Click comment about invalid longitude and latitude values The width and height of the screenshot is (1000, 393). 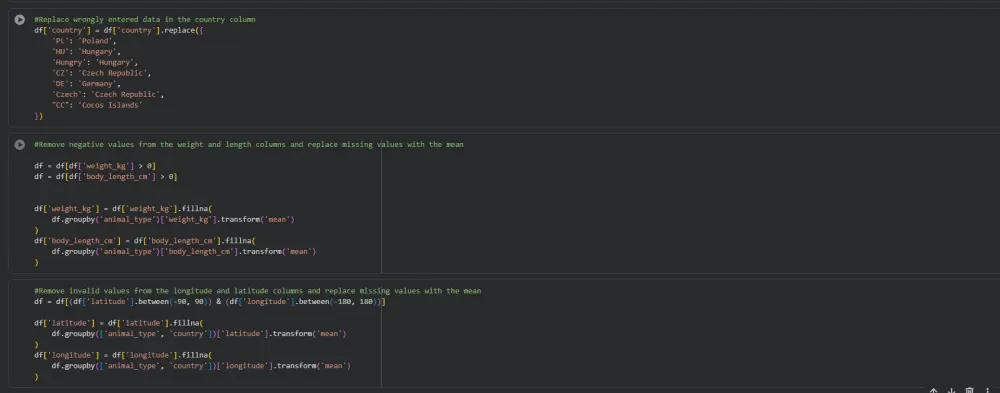[258, 291]
